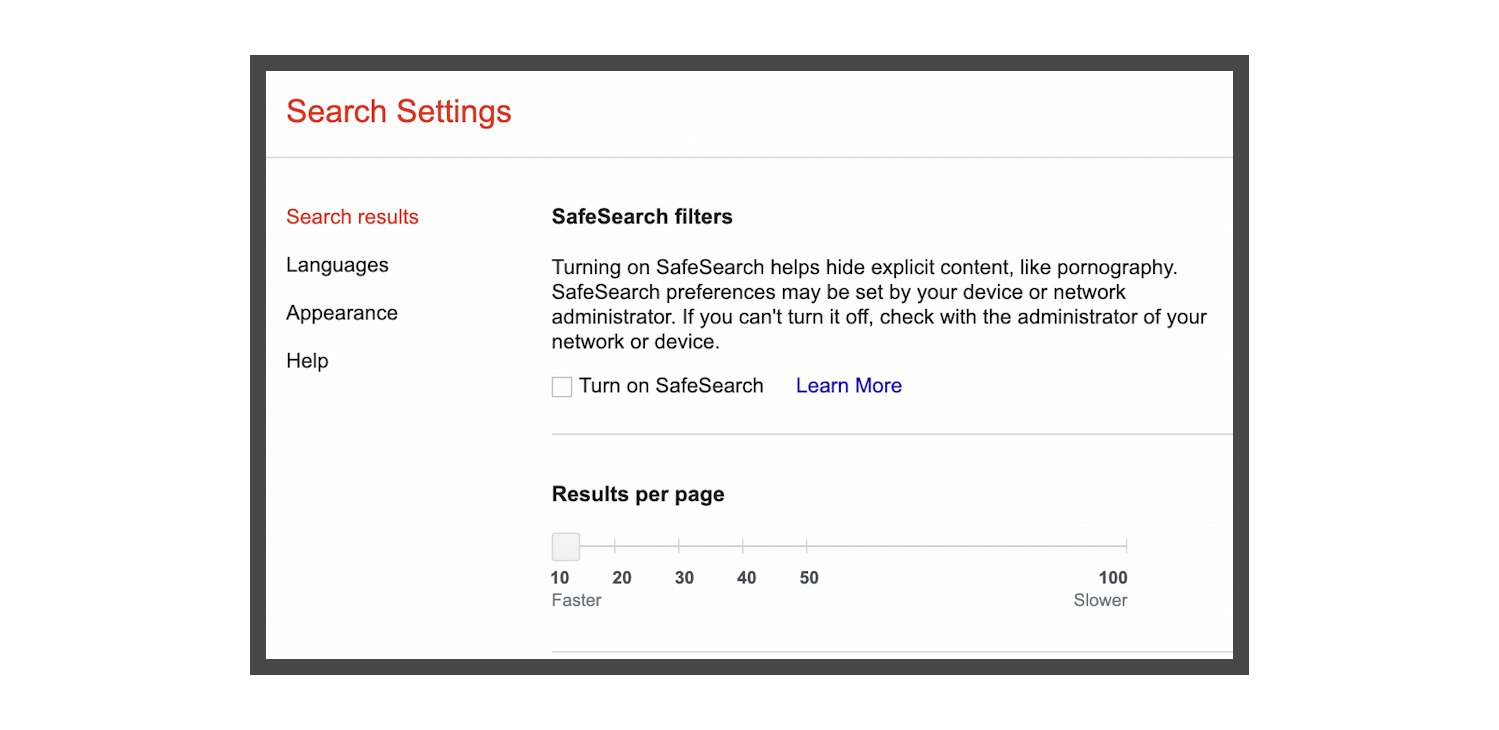Select Search results in the sidebar

[352, 216]
